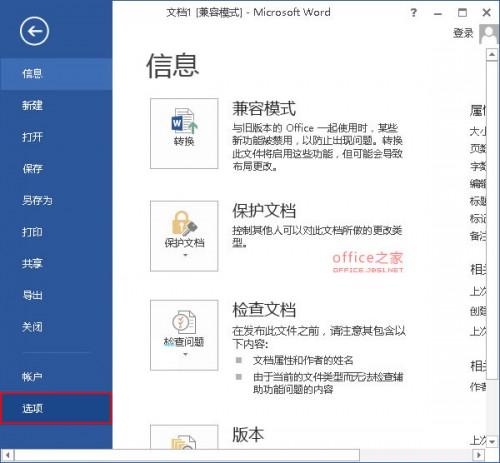Click the vertical scrollbar up arrow
This screenshot has width=500, height=463.
492,55
